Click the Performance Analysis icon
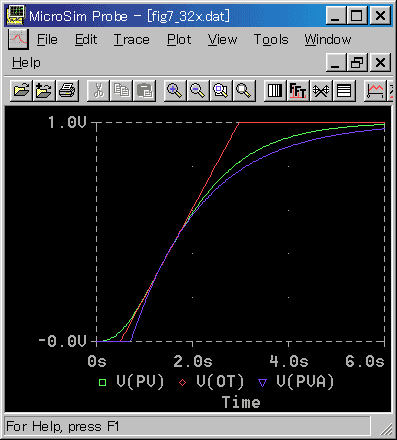The image size is (397, 440). pos(321,90)
